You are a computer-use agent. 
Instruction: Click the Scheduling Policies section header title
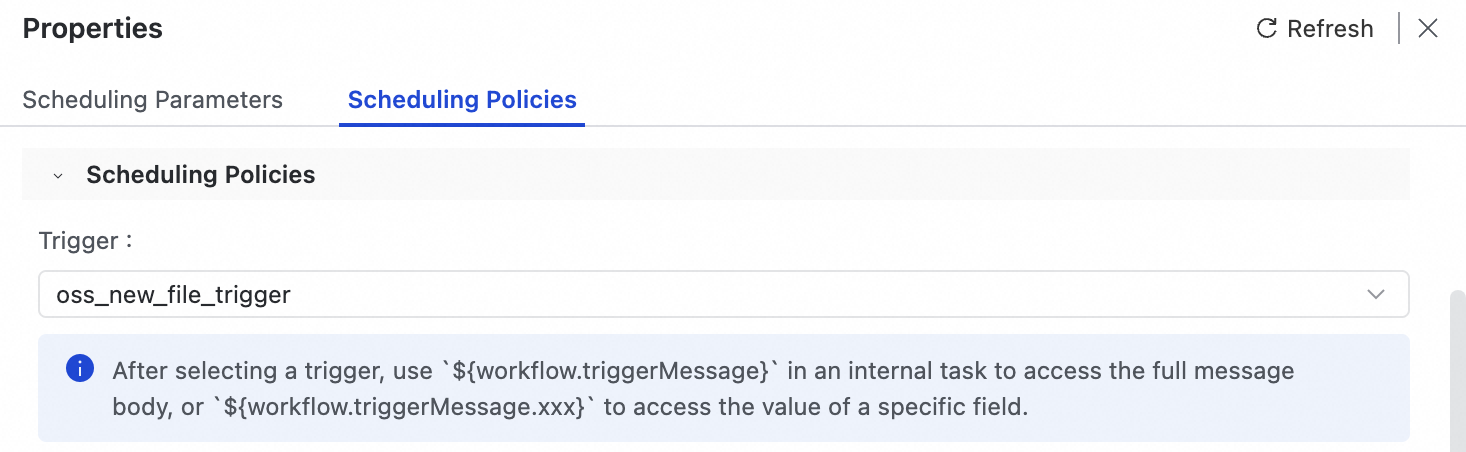(x=201, y=175)
